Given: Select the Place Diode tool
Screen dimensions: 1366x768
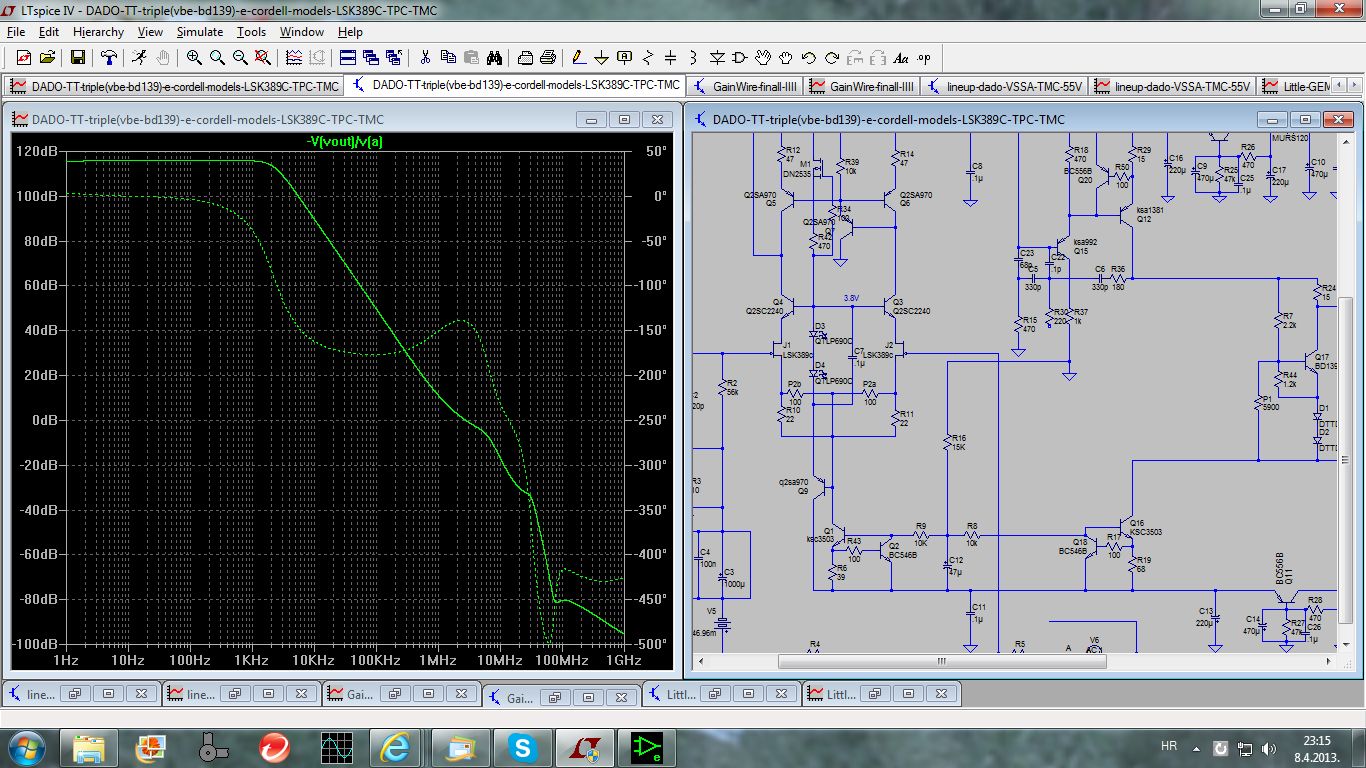Looking at the screenshot, I should pyautogui.click(x=717, y=58).
